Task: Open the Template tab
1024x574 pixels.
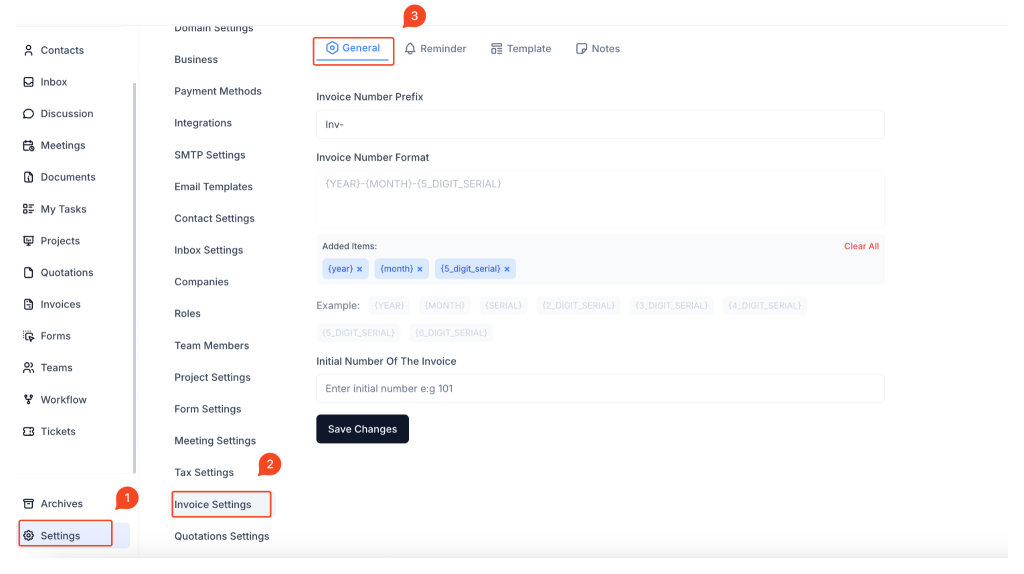Action: (x=521, y=49)
